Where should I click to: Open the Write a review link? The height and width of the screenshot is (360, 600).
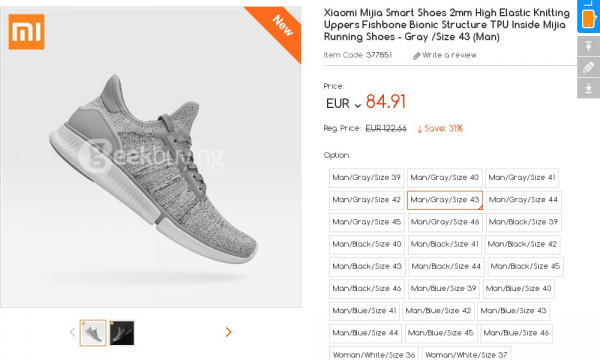click(x=449, y=55)
